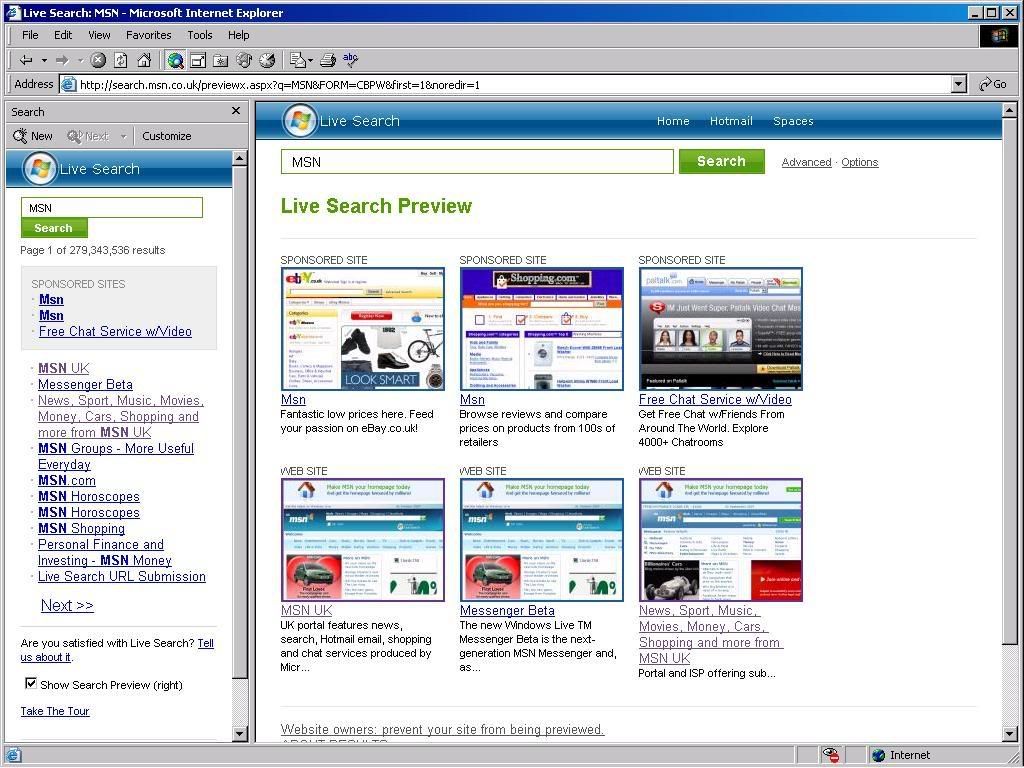
Task: Click the blocked cookie privacy status icon
Action: coord(831,755)
